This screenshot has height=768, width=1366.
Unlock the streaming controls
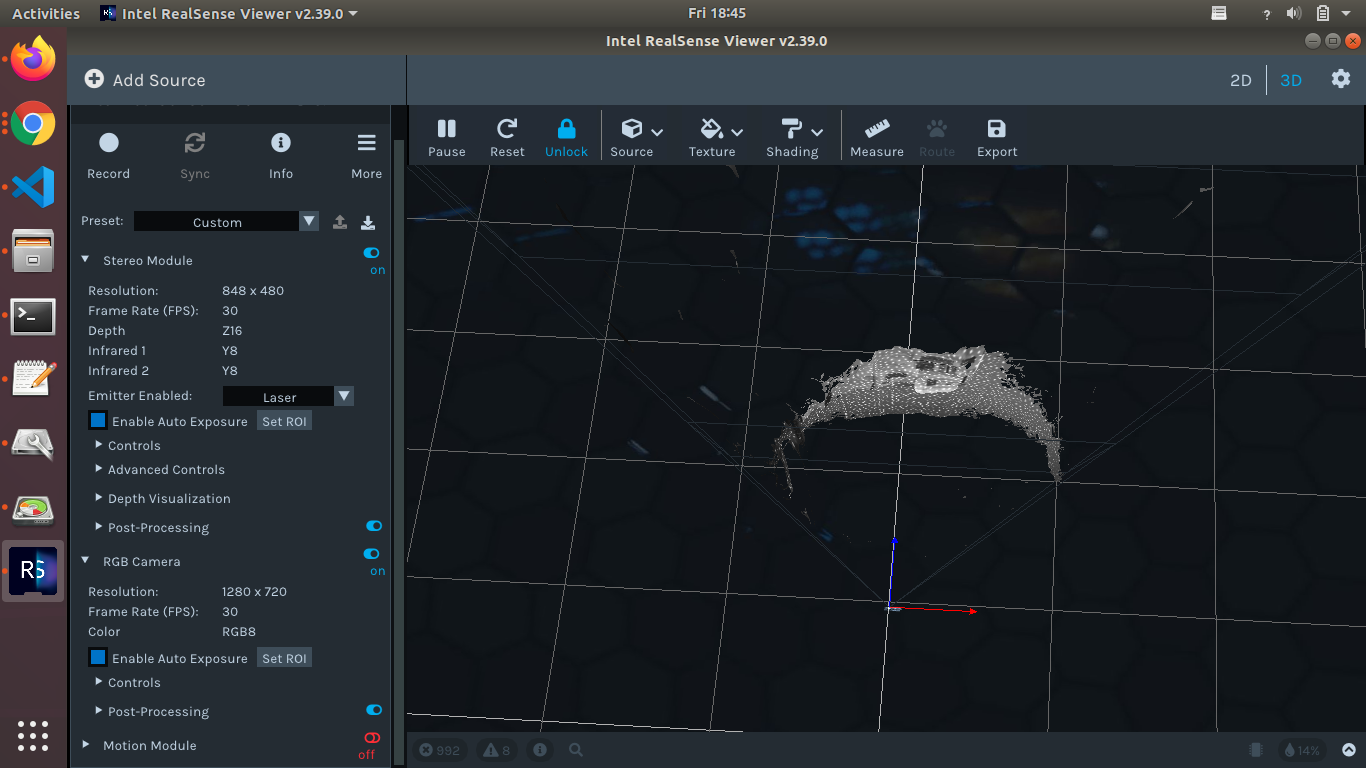pyautogui.click(x=566, y=135)
